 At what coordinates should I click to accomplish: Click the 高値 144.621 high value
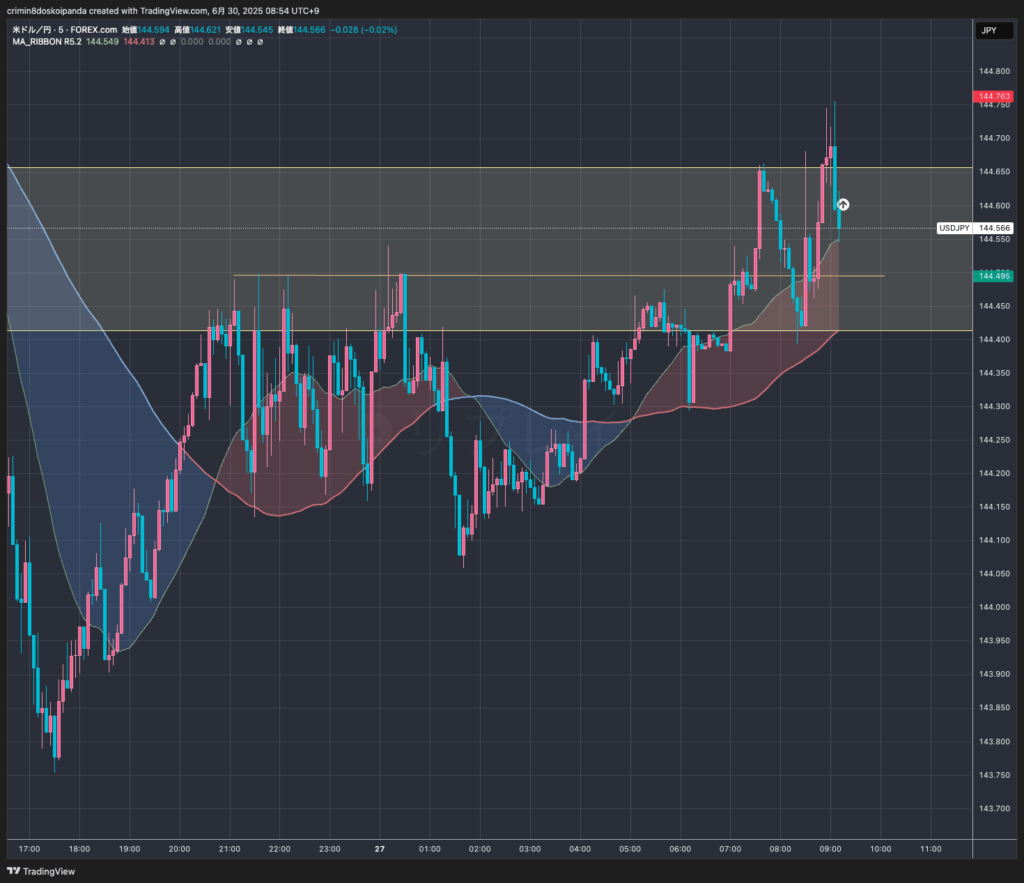click(x=197, y=29)
